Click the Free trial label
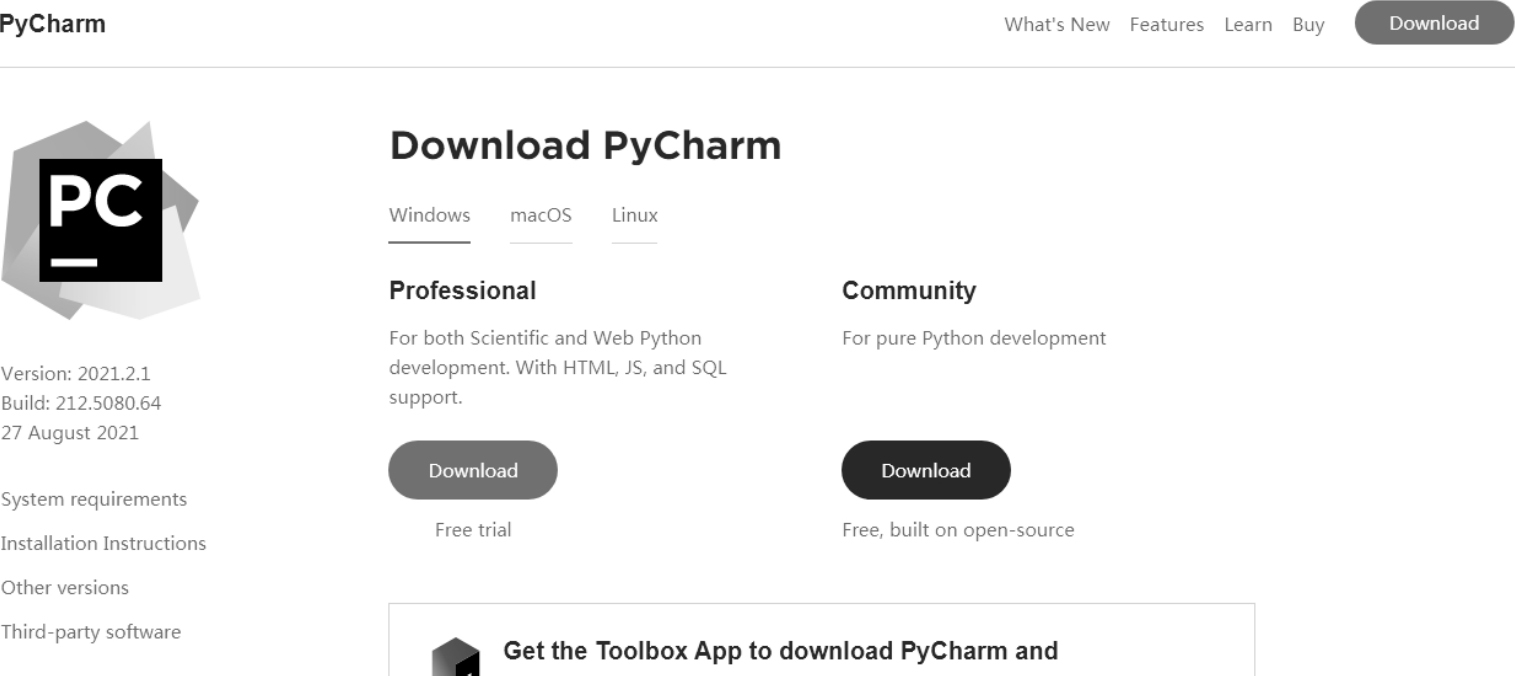Viewport: 1515px width, 676px height. pos(472,530)
